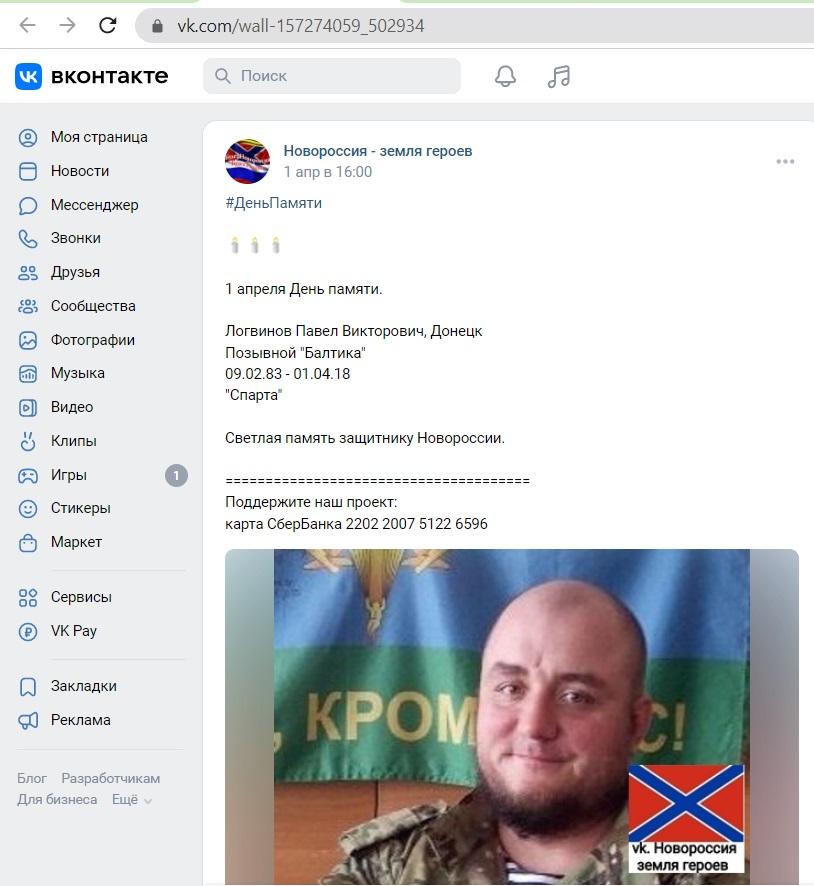Open the Calls phone icon
Viewport: 814px width, 886px height.
coord(28,238)
